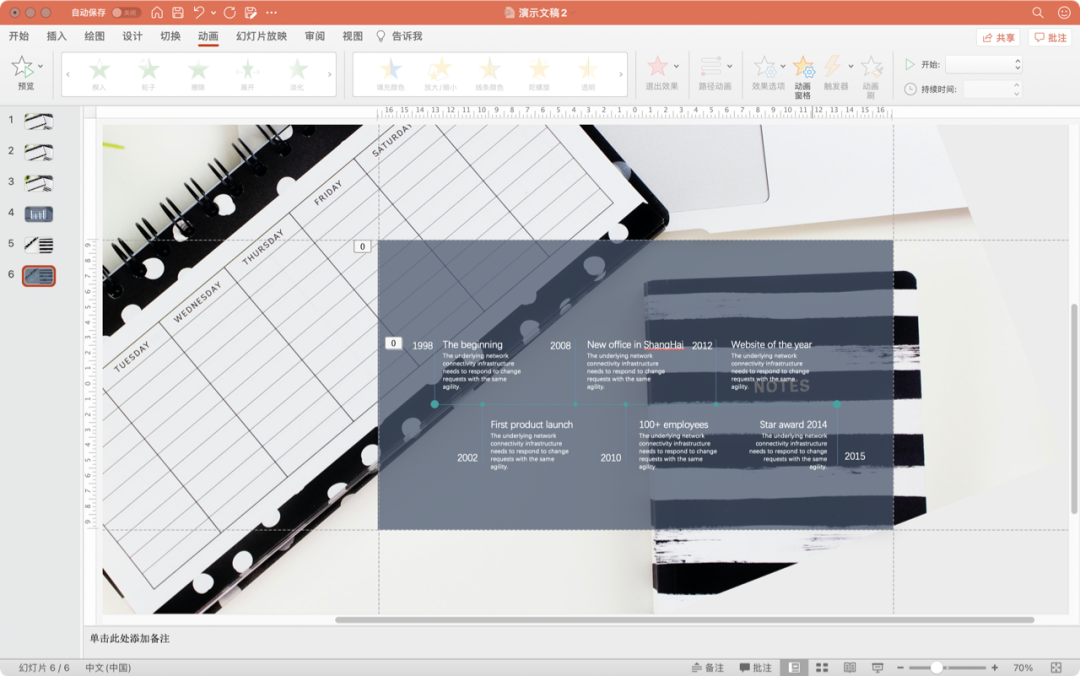Select the 轮子 entrance effect
The image size is (1080, 676).
click(x=149, y=74)
